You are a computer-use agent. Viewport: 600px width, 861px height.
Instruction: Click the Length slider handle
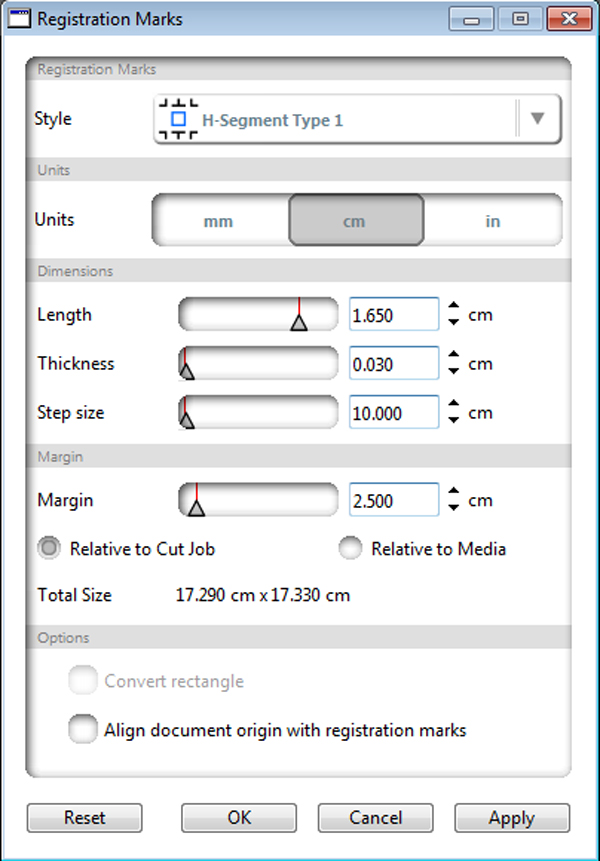click(x=298, y=322)
